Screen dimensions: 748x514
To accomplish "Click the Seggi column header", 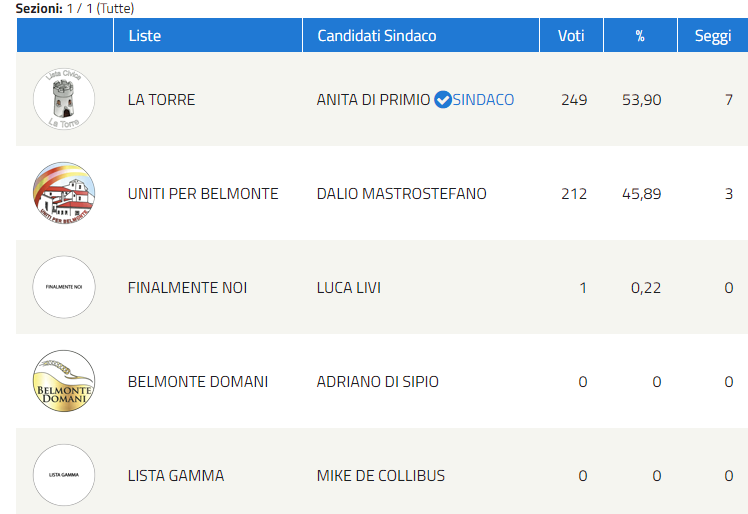I will [x=713, y=35].
